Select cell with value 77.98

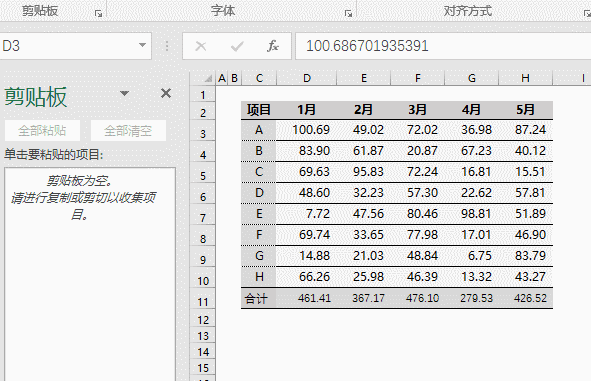click(x=418, y=235)
